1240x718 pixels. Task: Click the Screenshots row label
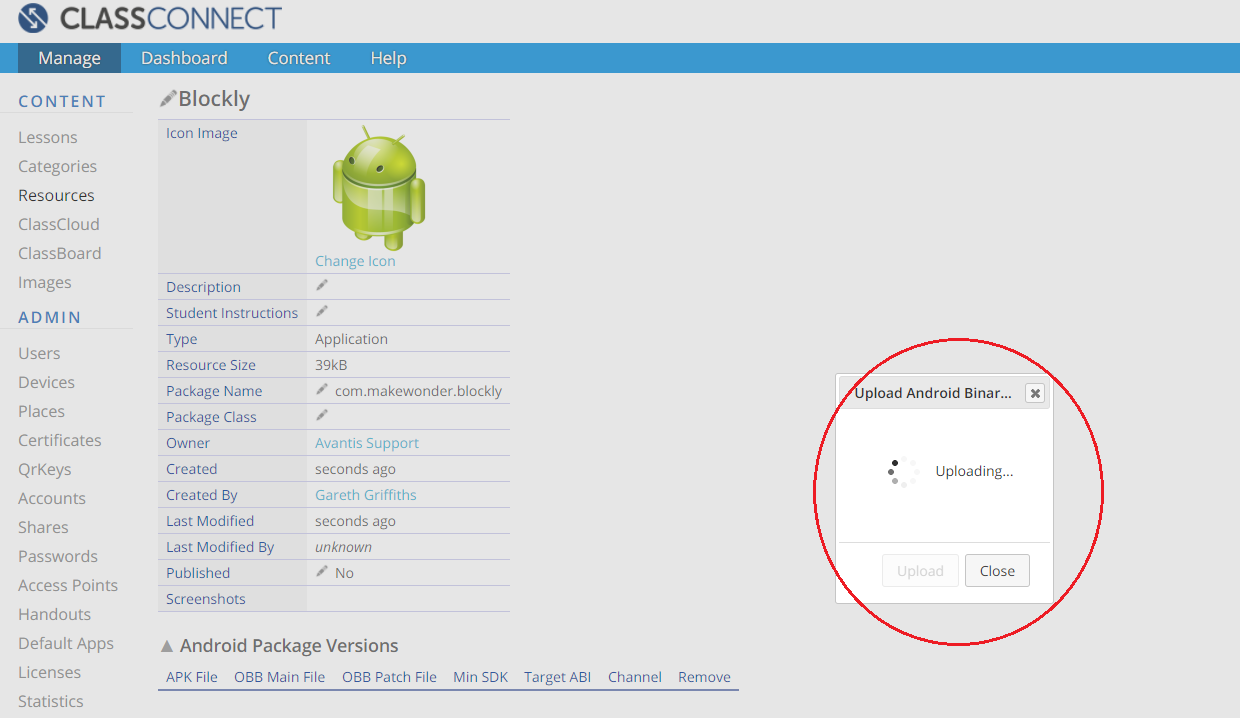coord(206,599)
